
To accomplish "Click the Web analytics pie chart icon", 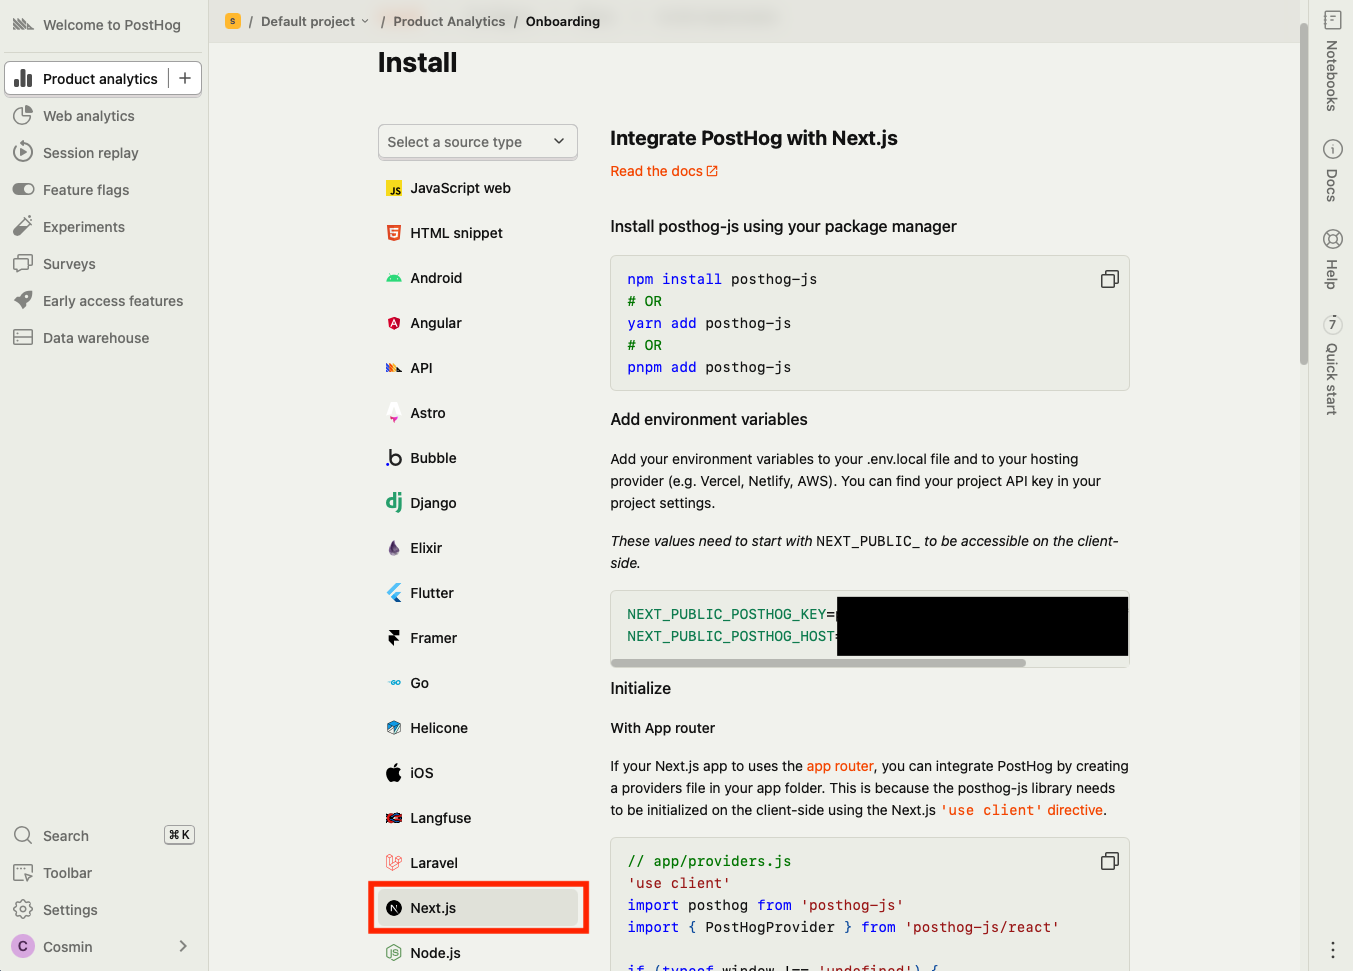I will (23, 116).
